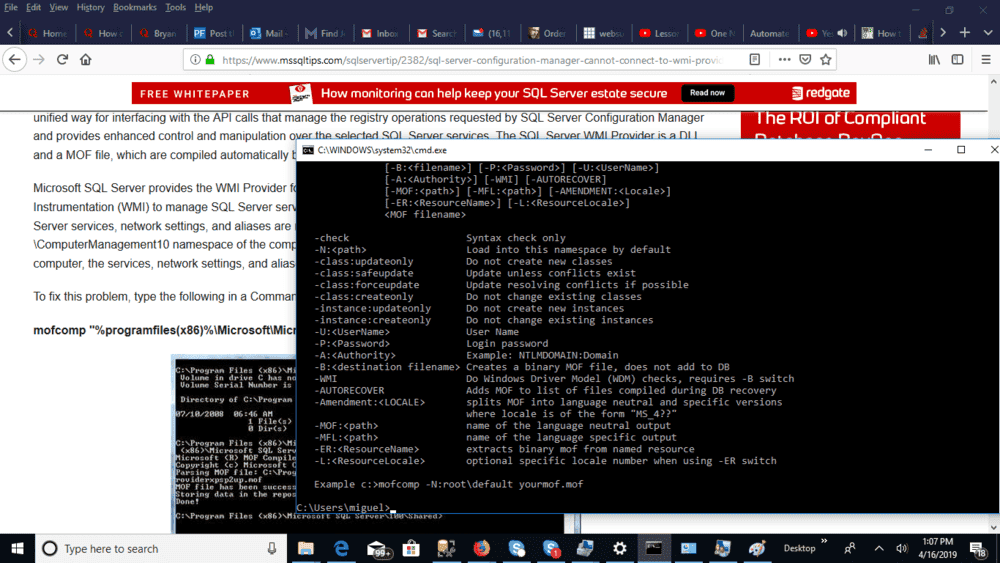Open new tab with plus button
The height and width of the screenshot is (563, 1000).
tap(964, 33)
